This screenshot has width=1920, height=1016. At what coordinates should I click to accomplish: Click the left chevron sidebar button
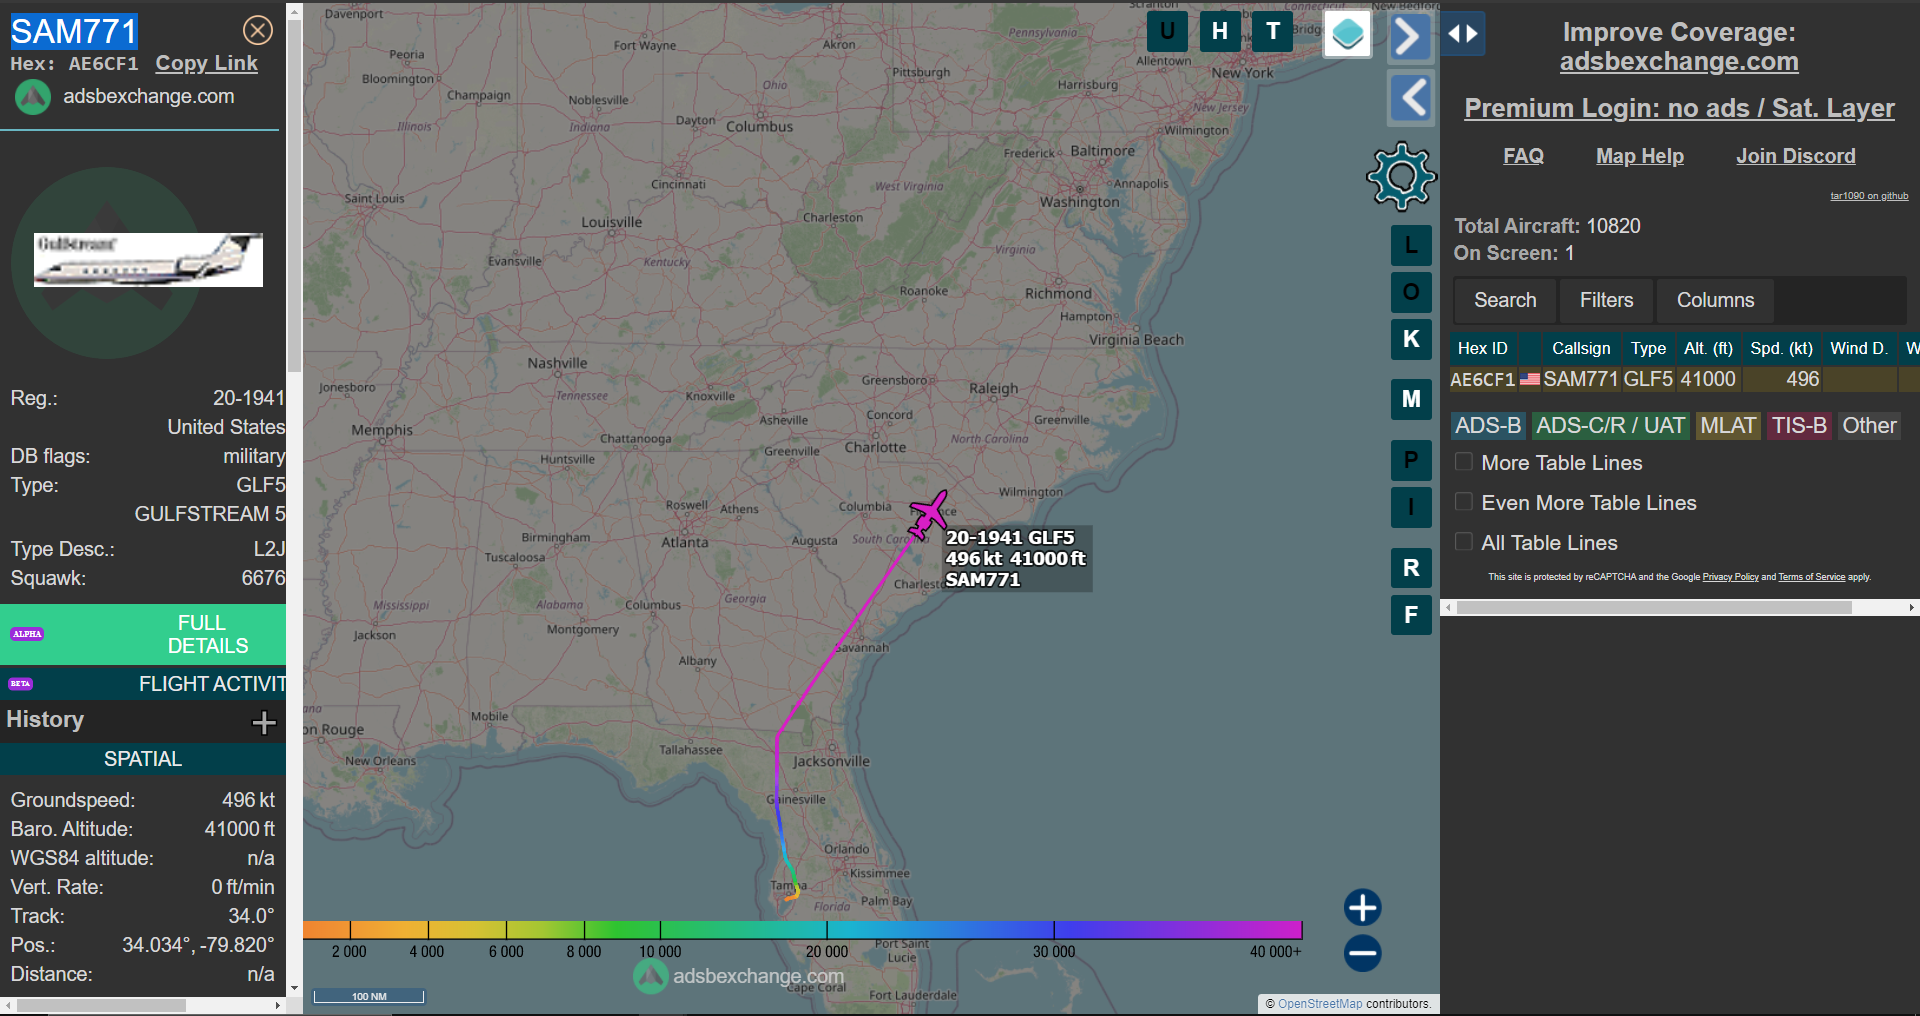(x=1410, y=98)
